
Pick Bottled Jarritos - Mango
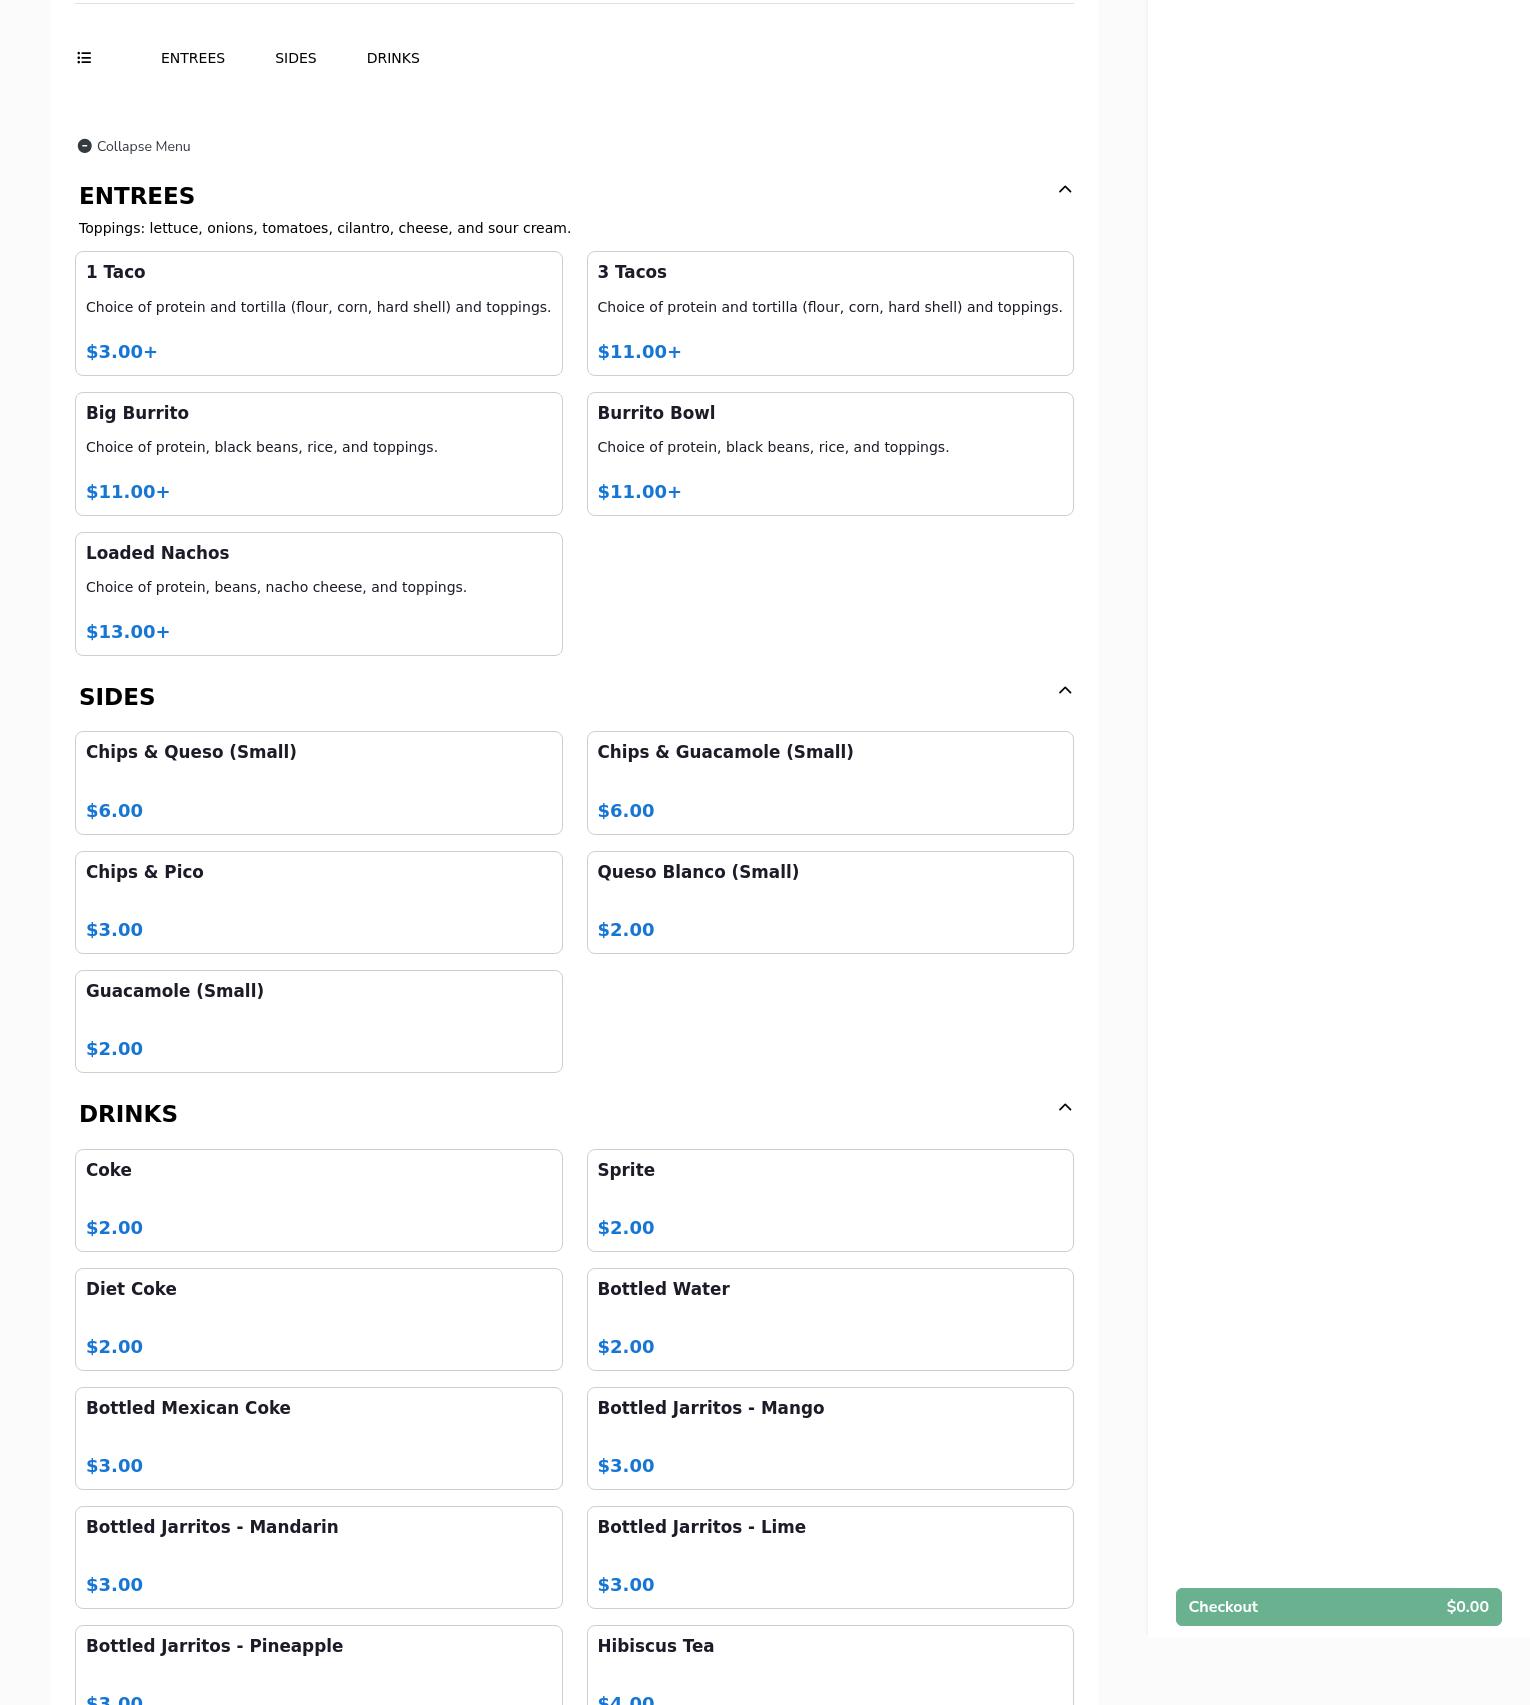click(x=829, y=1437)
